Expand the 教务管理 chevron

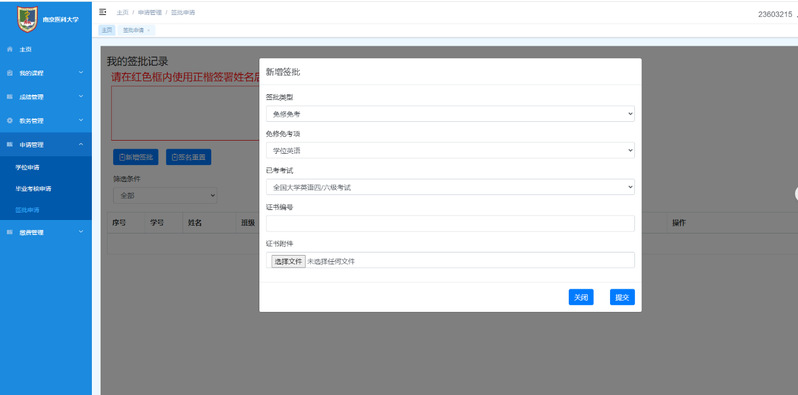tap(81, 121)
